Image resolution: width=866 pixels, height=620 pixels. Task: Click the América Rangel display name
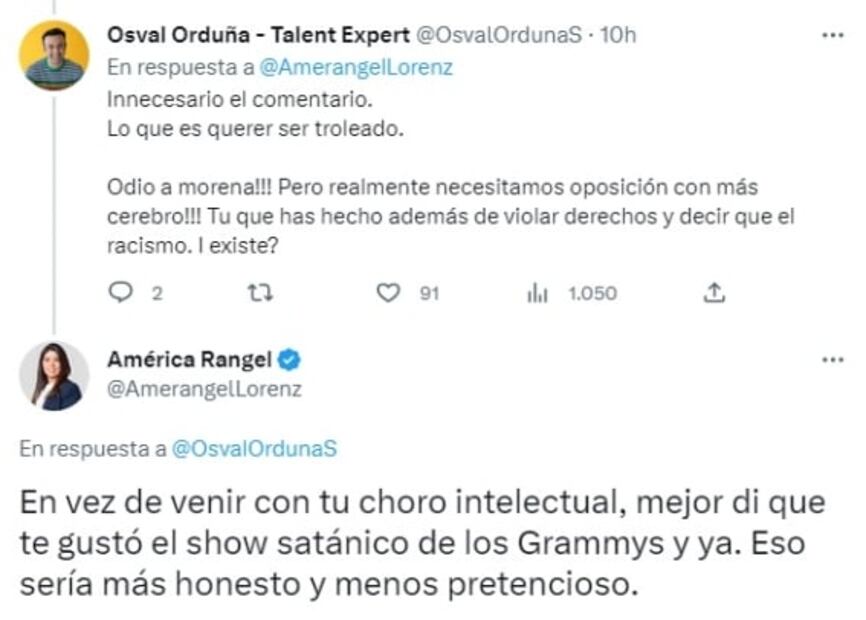pyautogui.click(x=189, y=361)
